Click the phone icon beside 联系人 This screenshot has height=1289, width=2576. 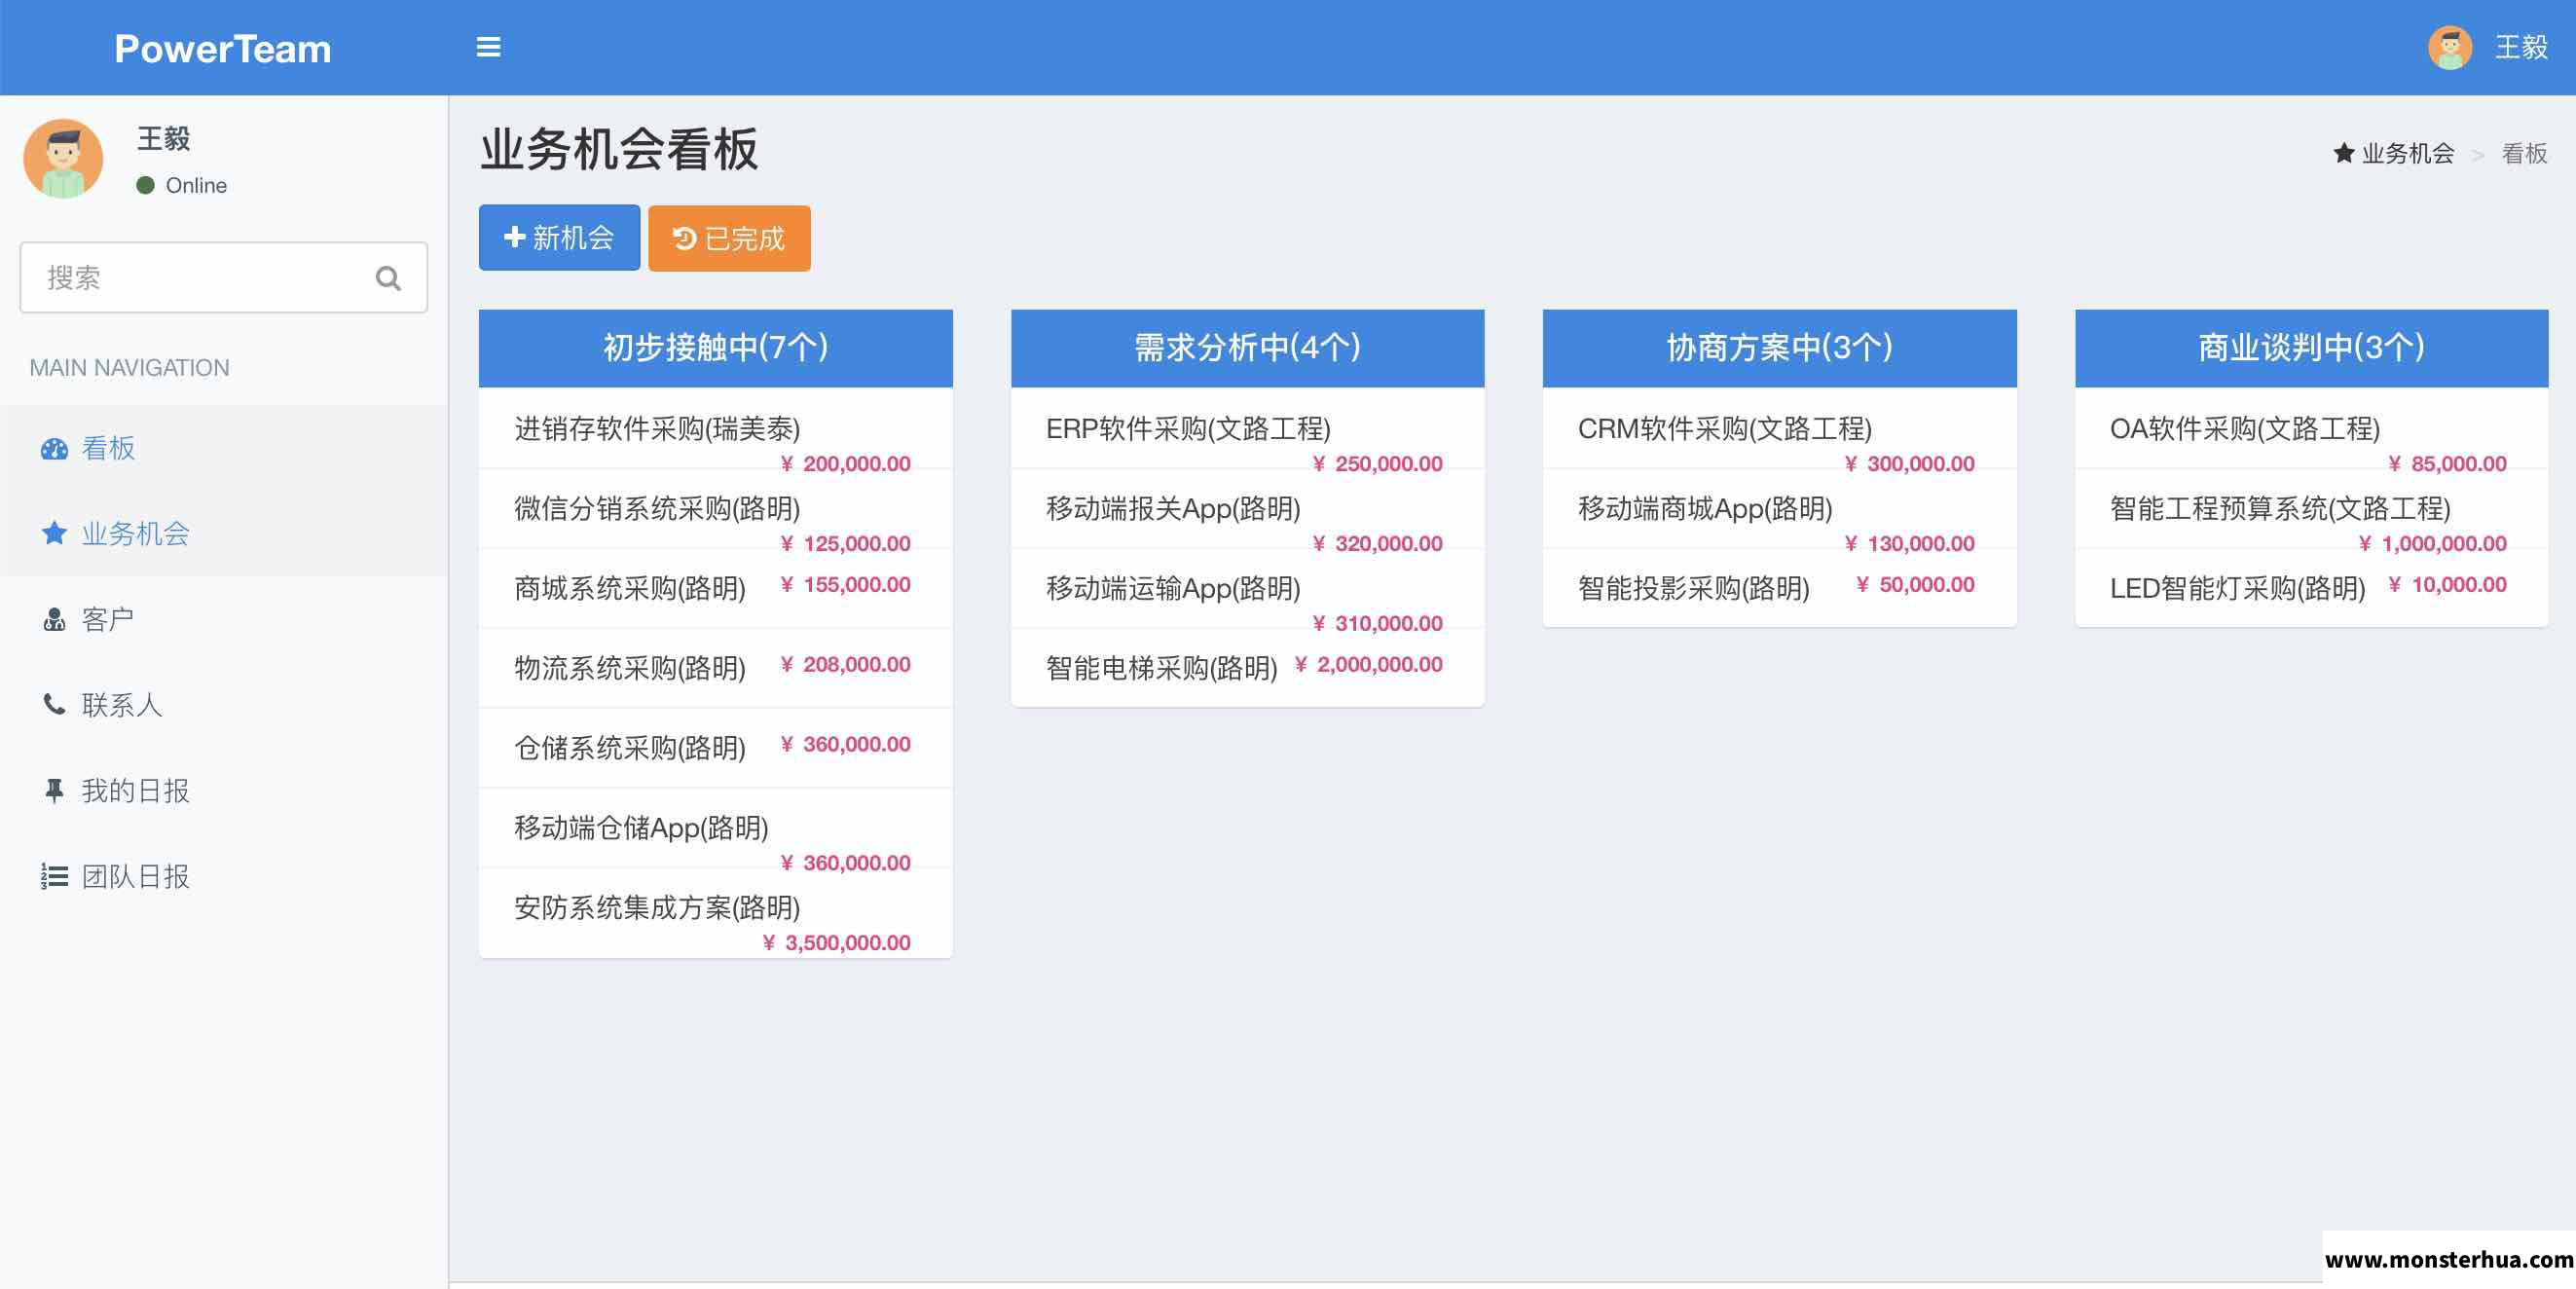(54, 704)
